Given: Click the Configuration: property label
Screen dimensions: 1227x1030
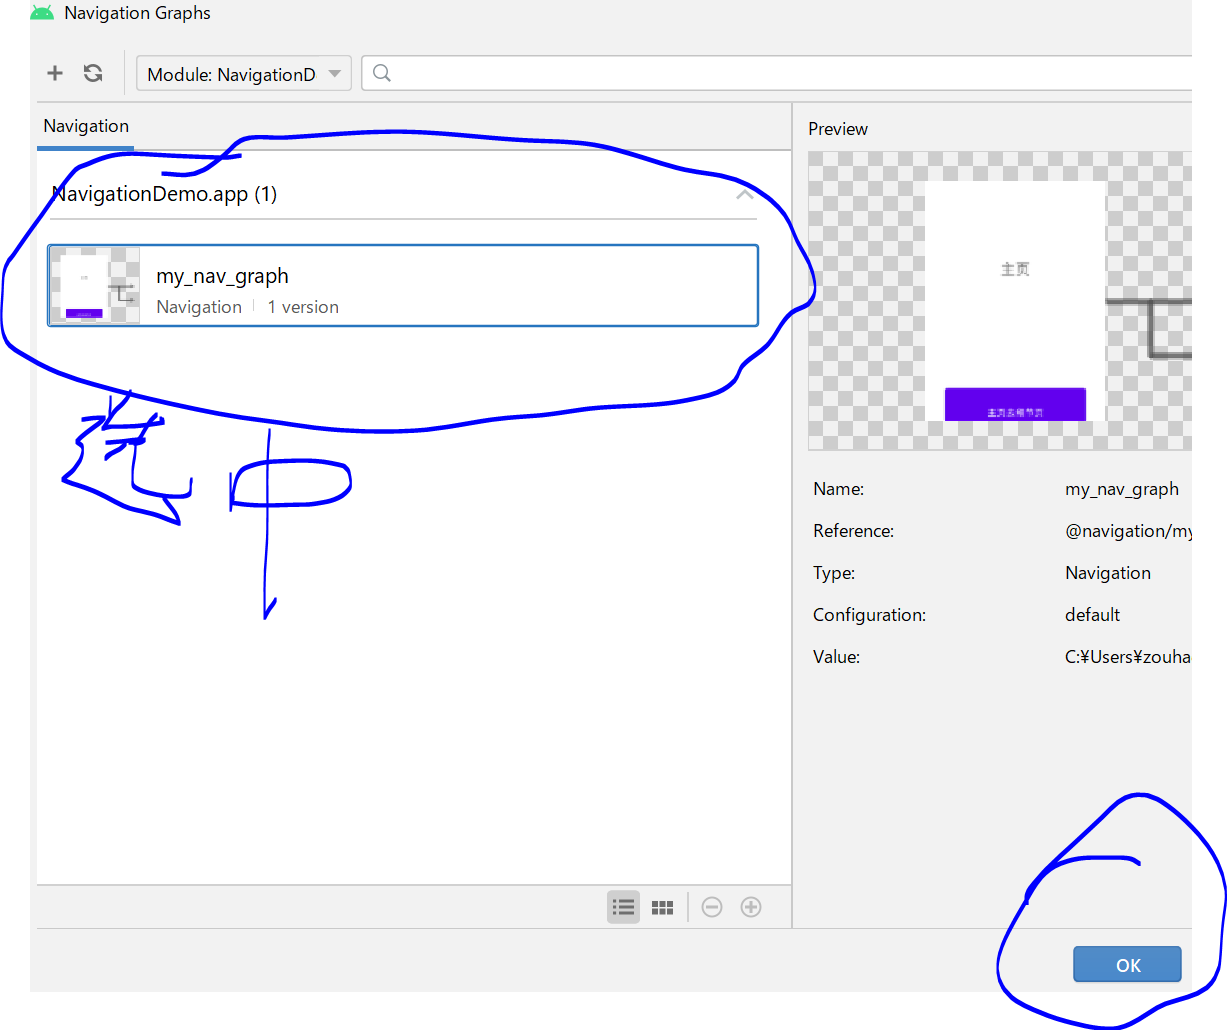Looking at the screenshot, I should tap(870, 615).
